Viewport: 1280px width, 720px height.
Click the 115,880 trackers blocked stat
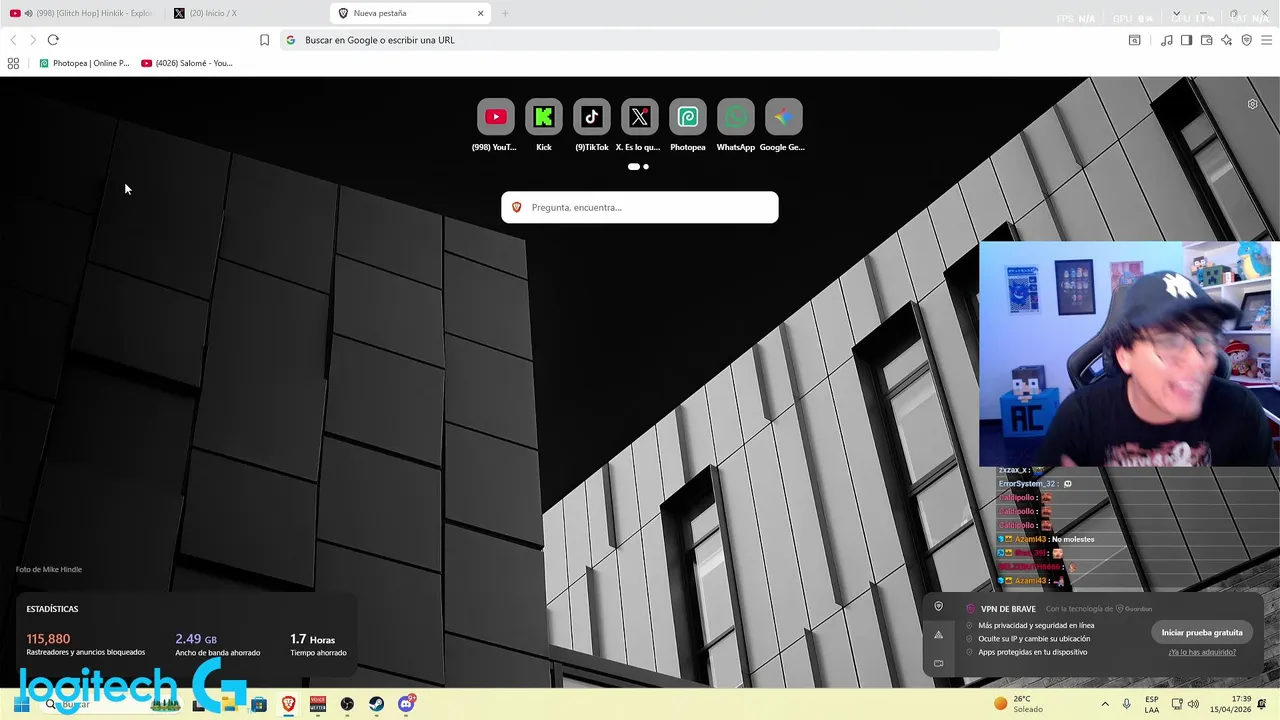pos(85,645)
